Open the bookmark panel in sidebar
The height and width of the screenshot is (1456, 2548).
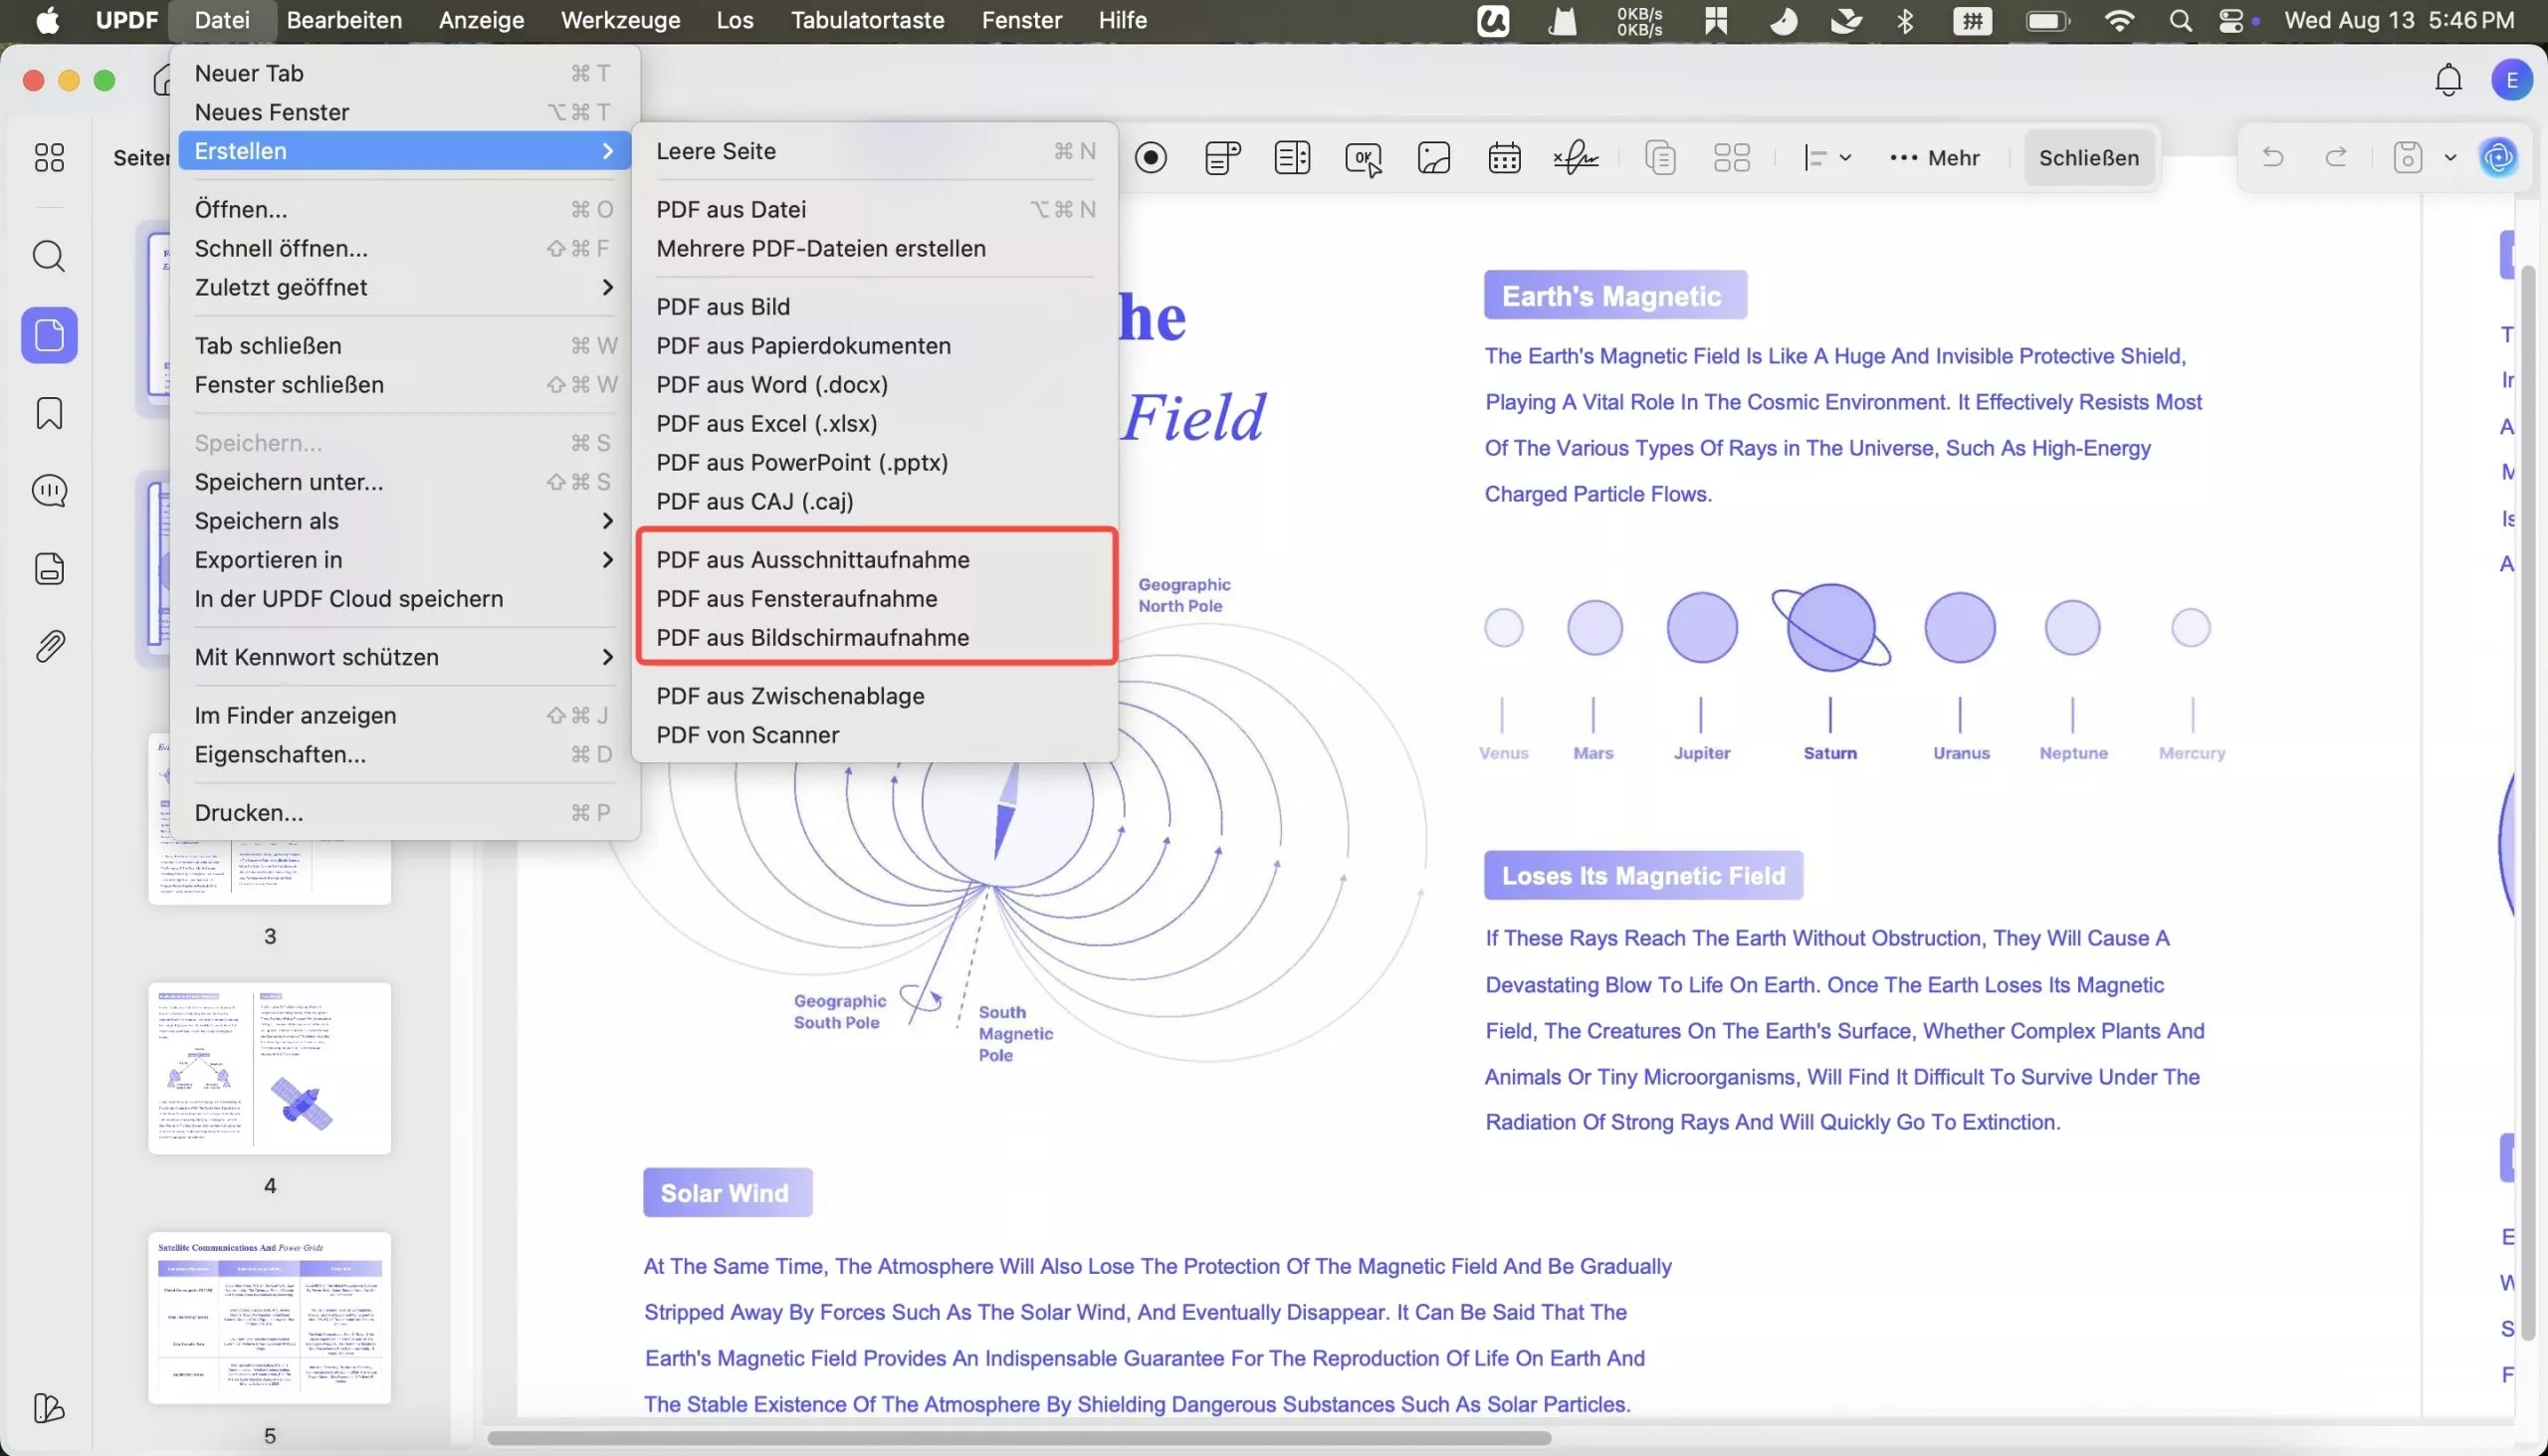click(49, 413)
